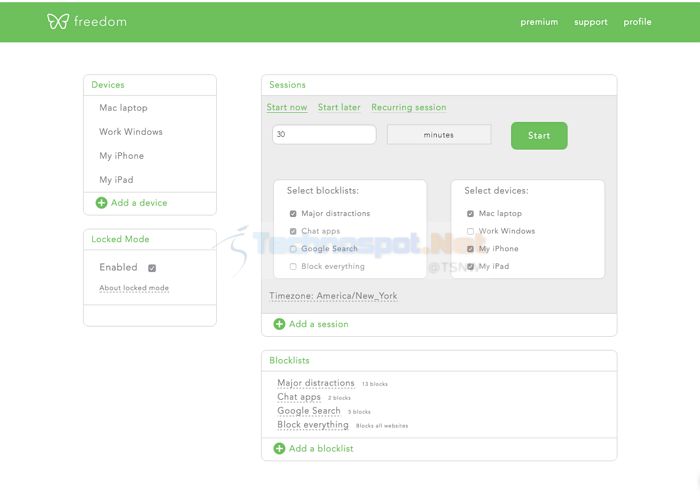700x500 pixels.
Task: Switch to the Recurring session tab
Action: [408, 107]
